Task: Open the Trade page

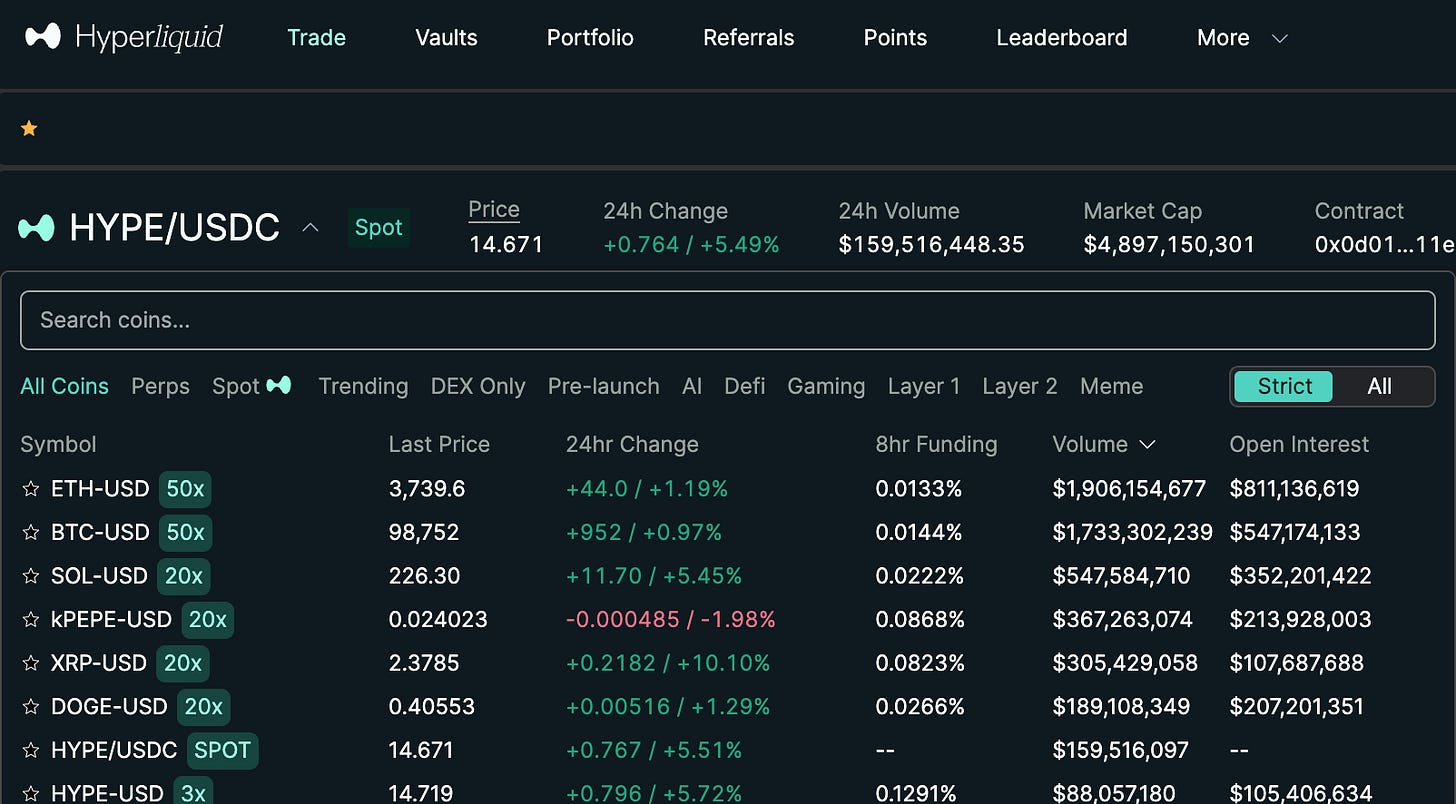Action: point(316,38)
